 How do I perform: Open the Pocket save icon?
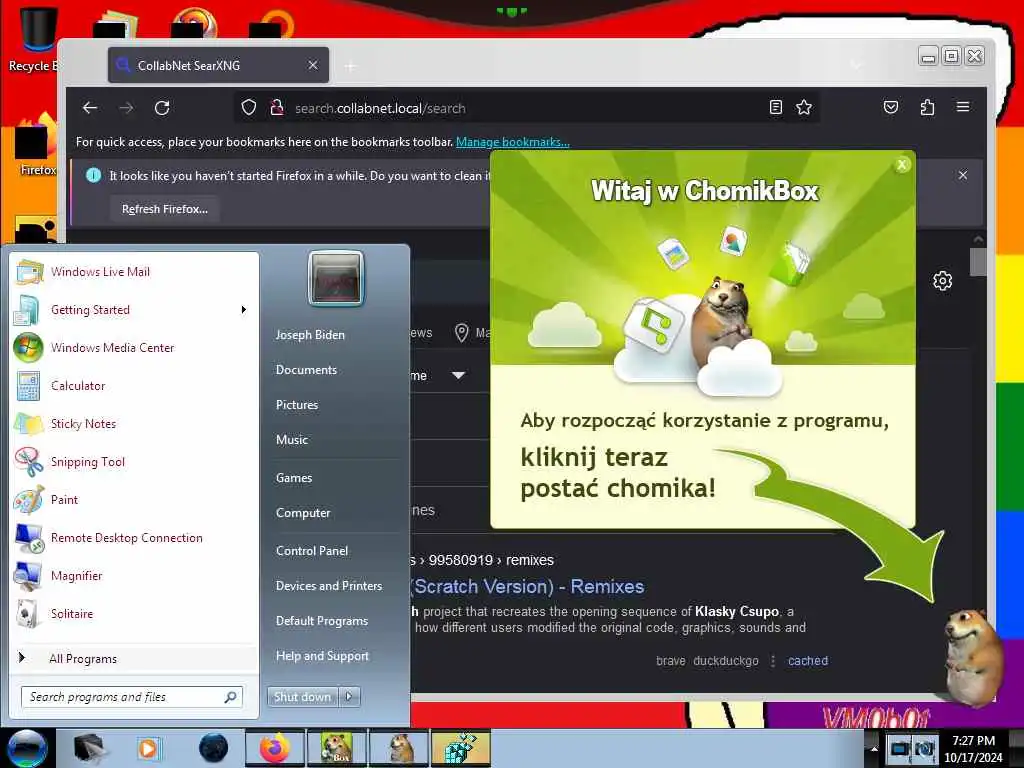tap(891, 107)
